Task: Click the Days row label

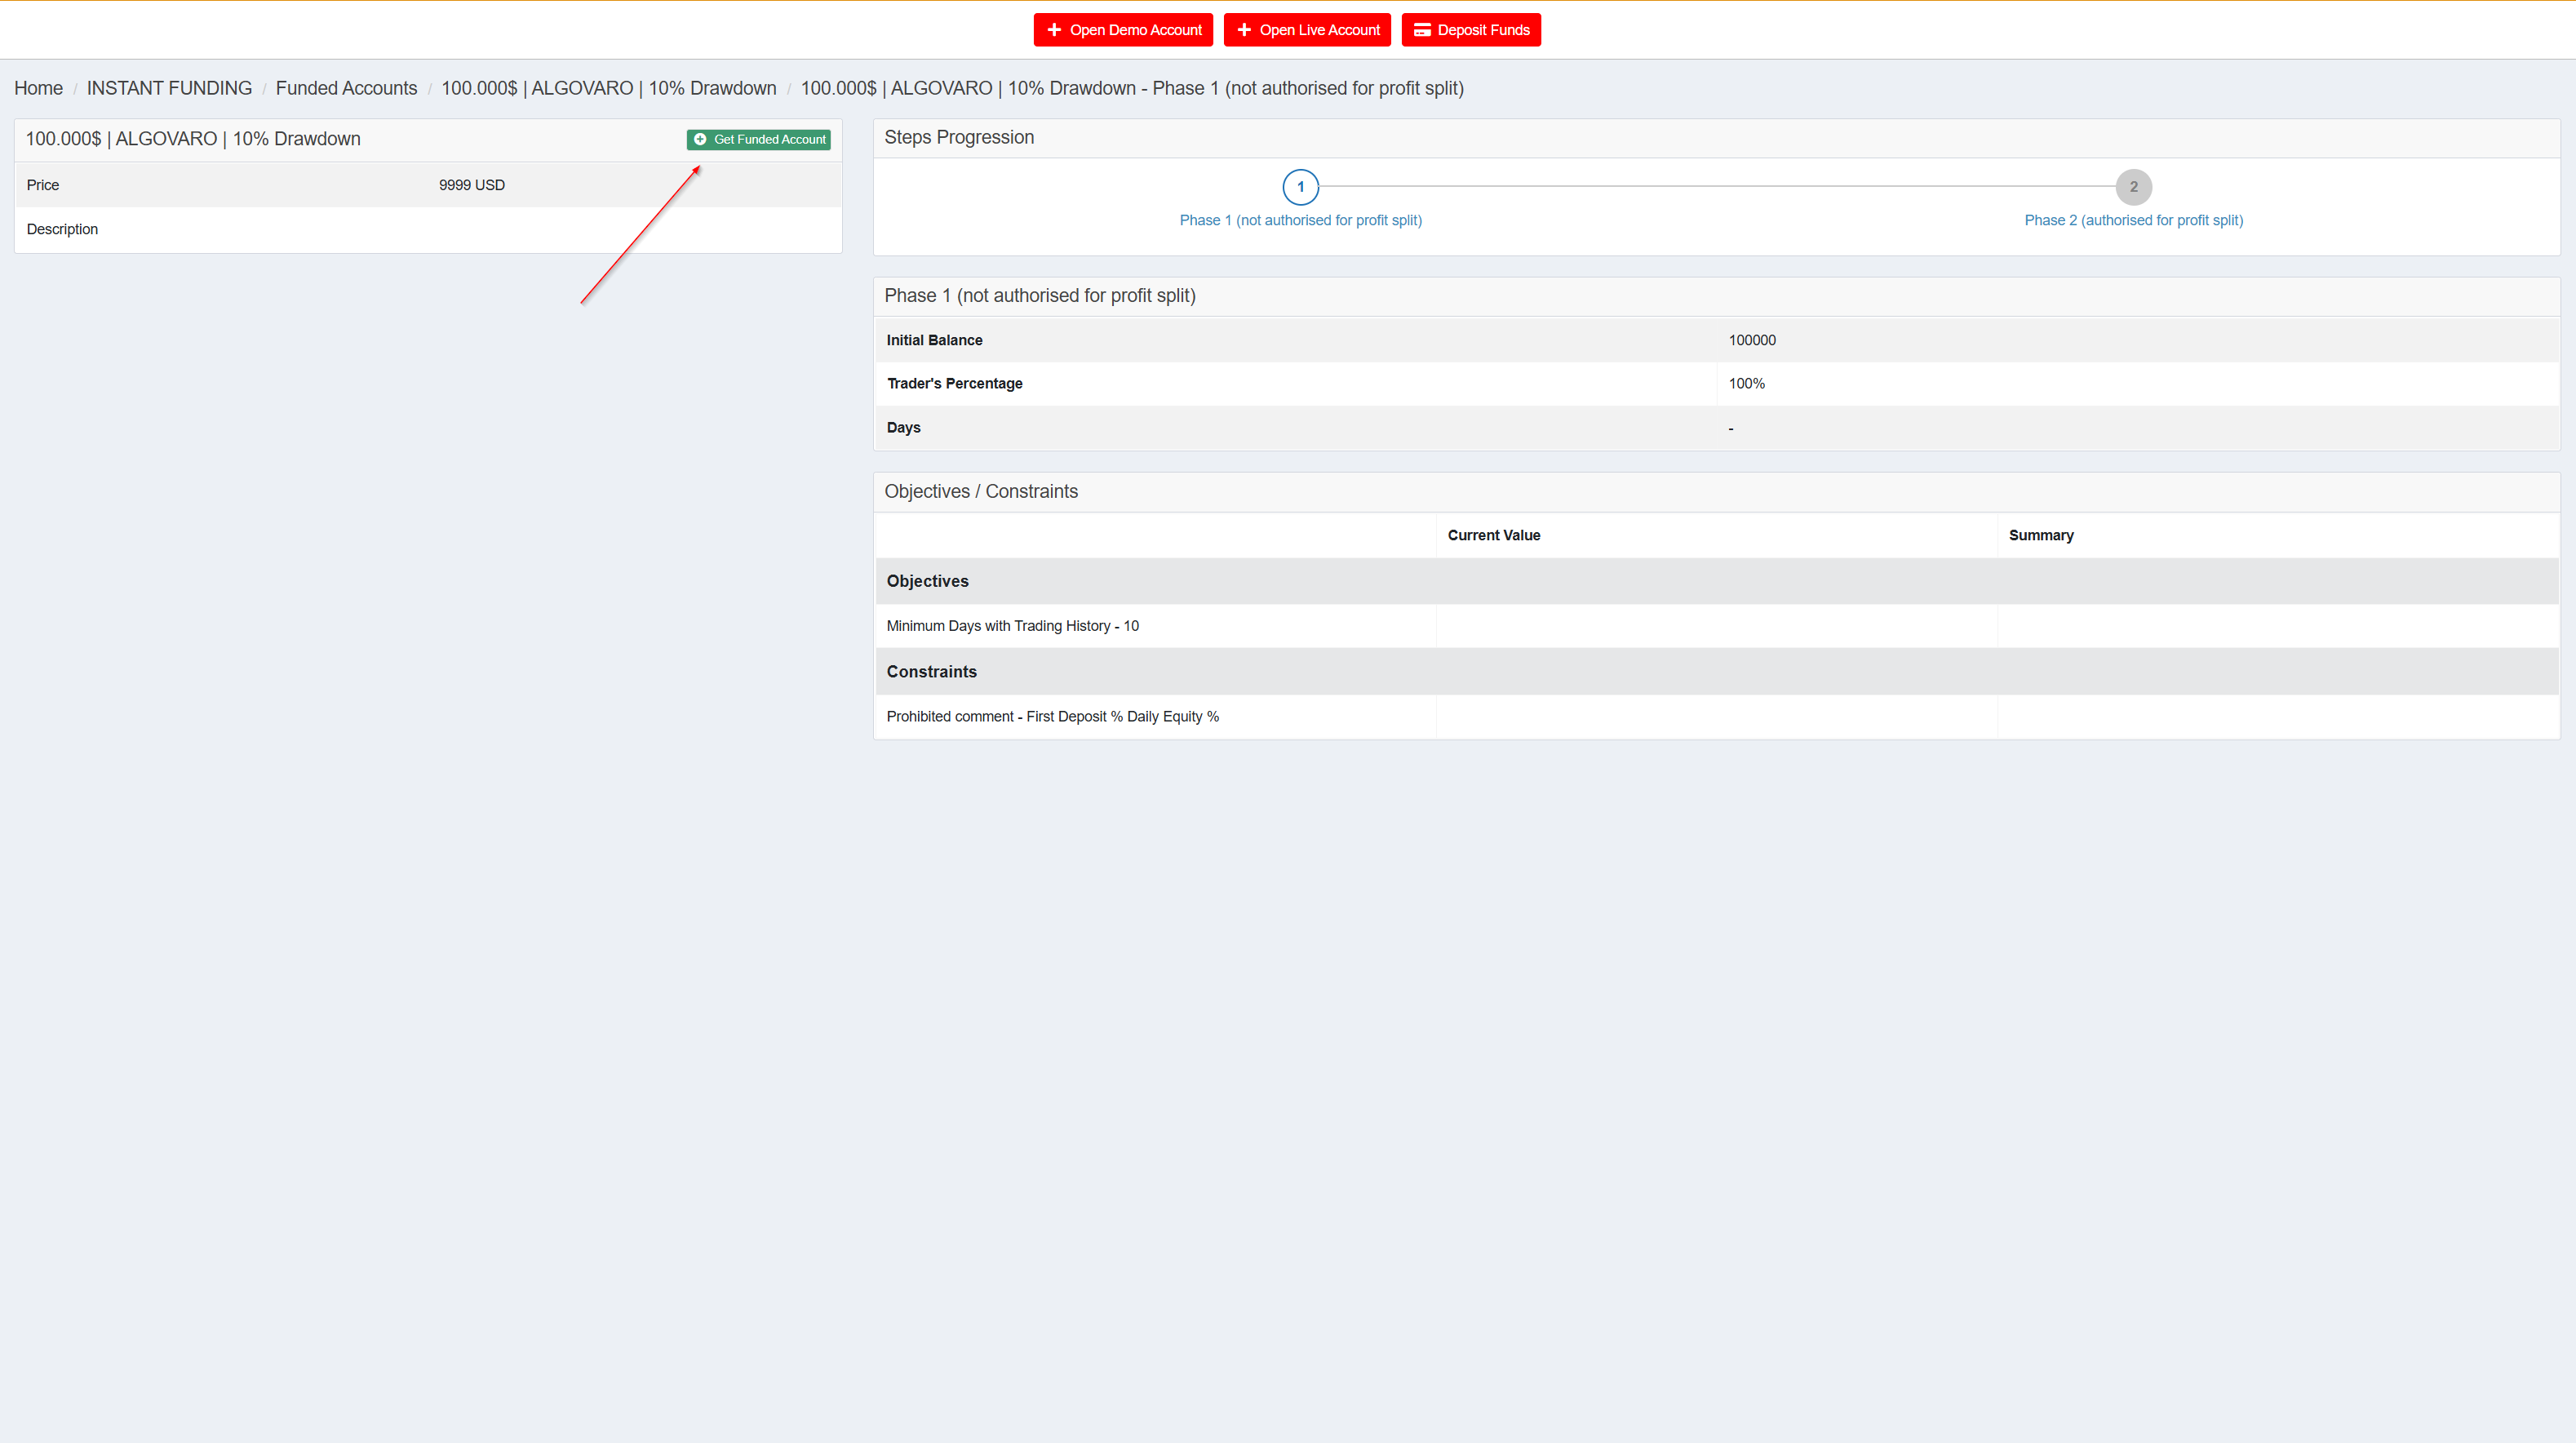Action: coord(903,427)
